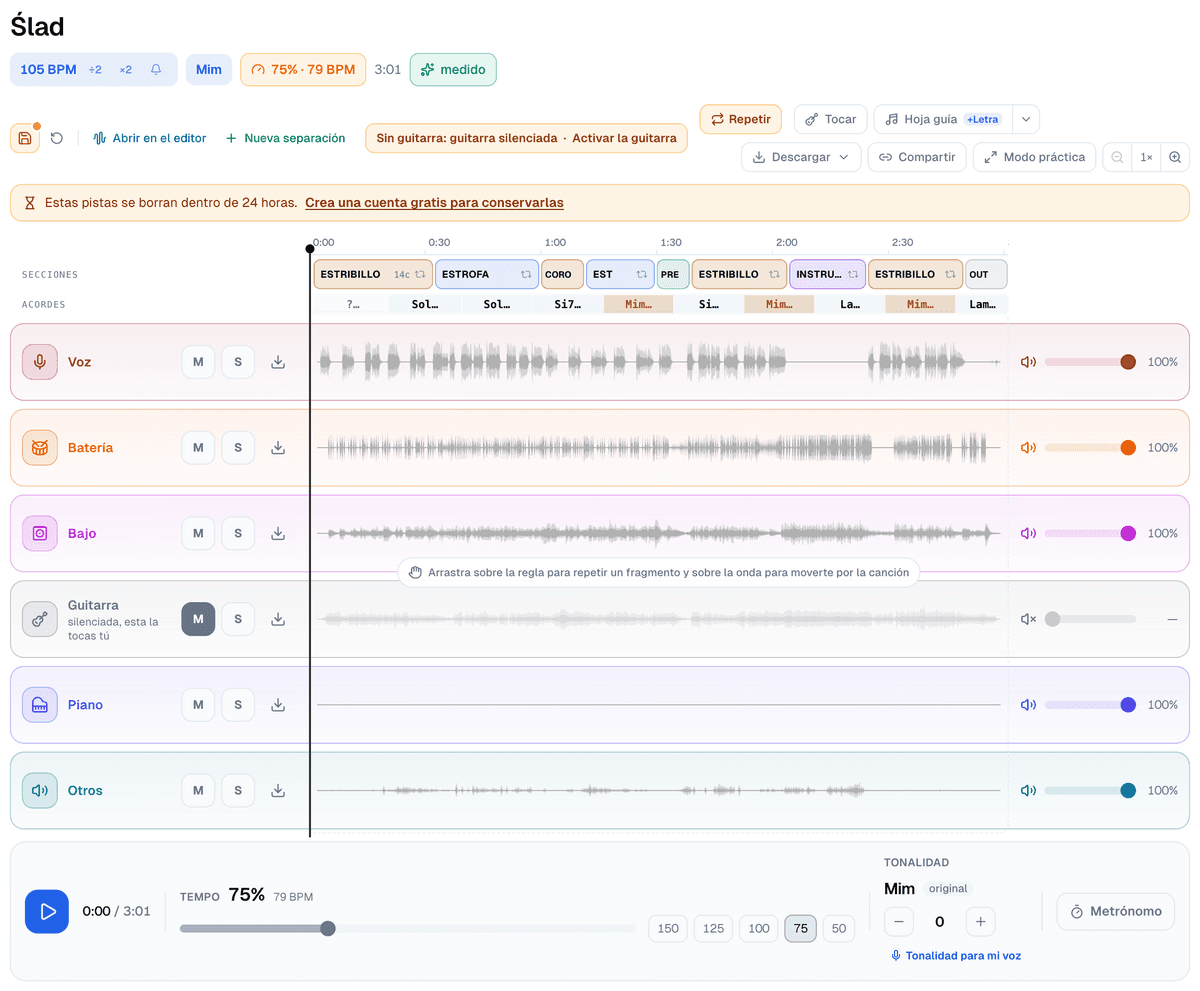
Task: Click the Batería volume slider
Action: pyautogui.click(x=1090, y=448)
